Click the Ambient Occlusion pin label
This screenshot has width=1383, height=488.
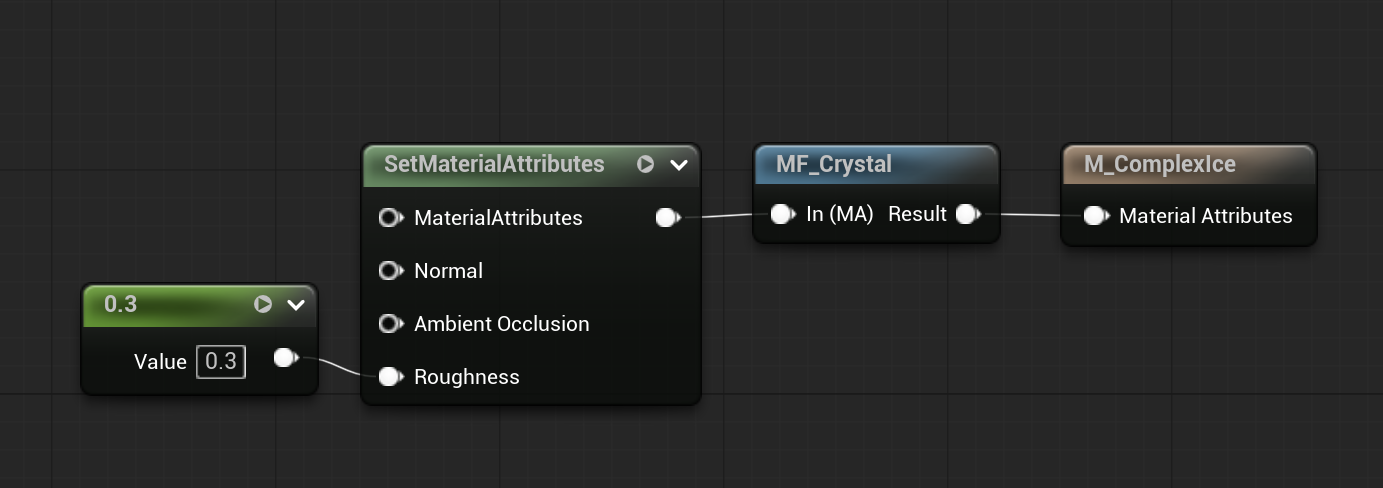501,324
